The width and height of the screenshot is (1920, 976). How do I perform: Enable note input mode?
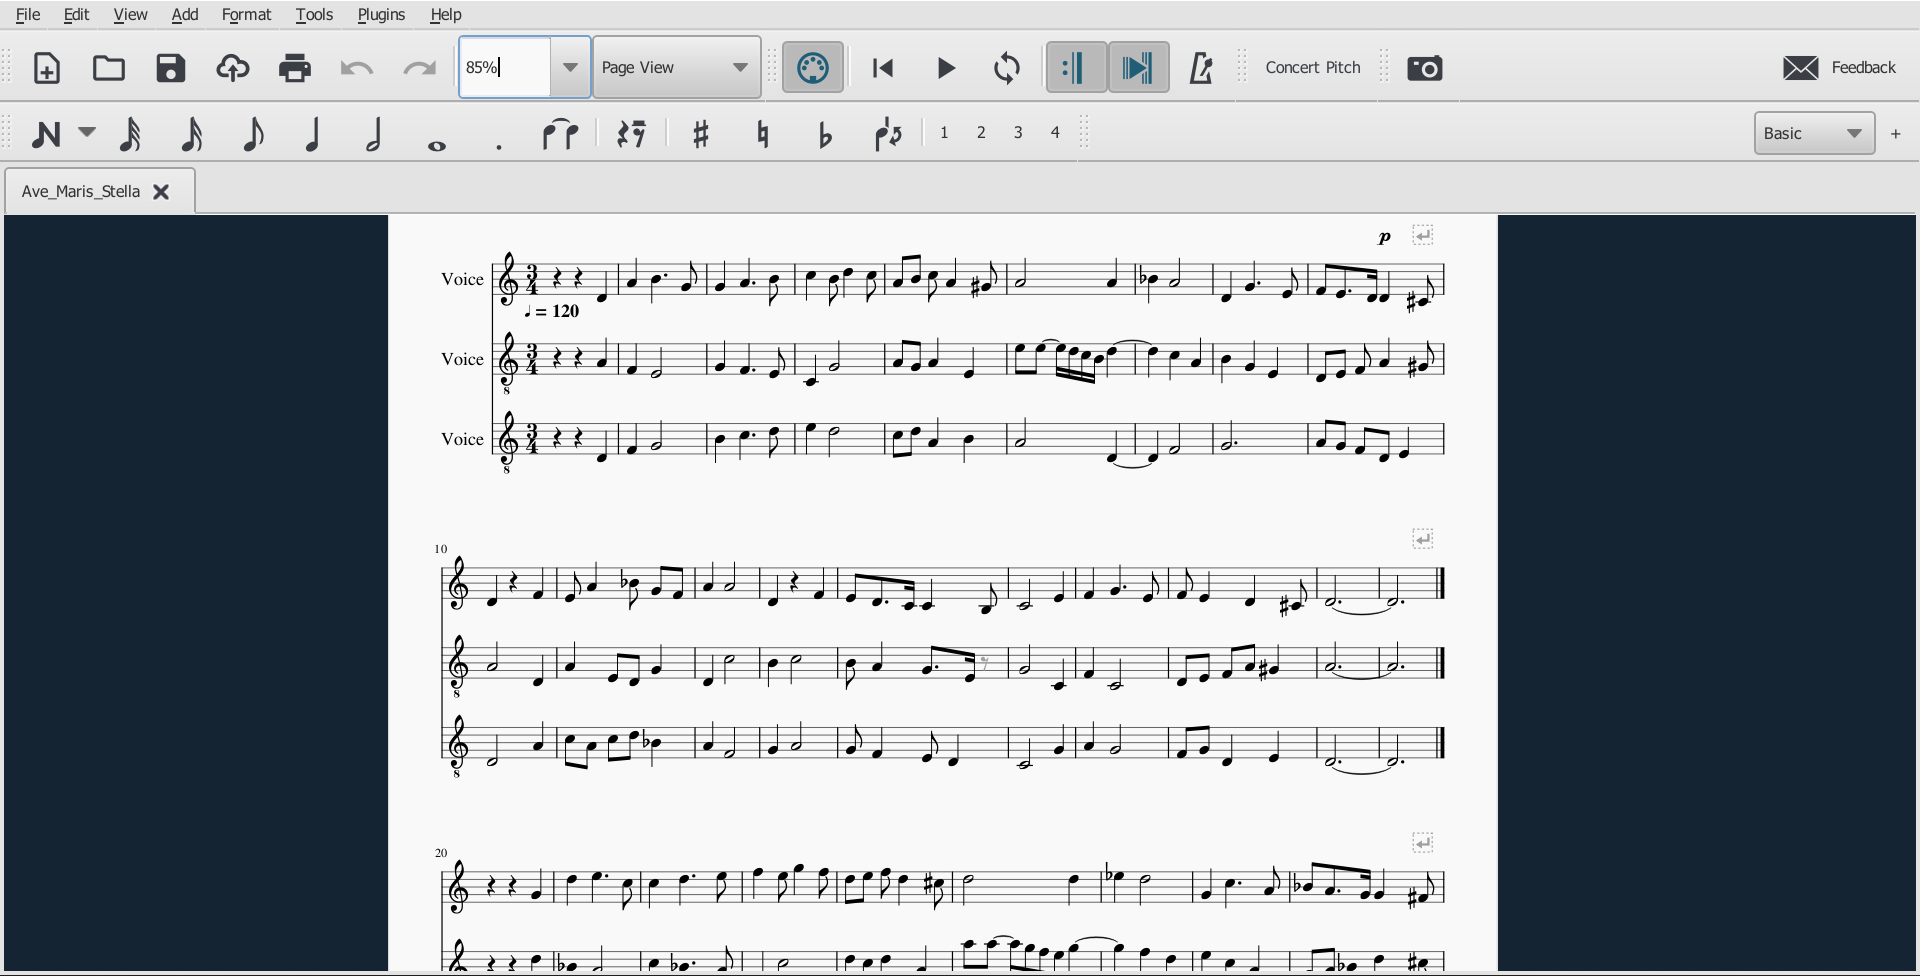(x=46, y=134)
